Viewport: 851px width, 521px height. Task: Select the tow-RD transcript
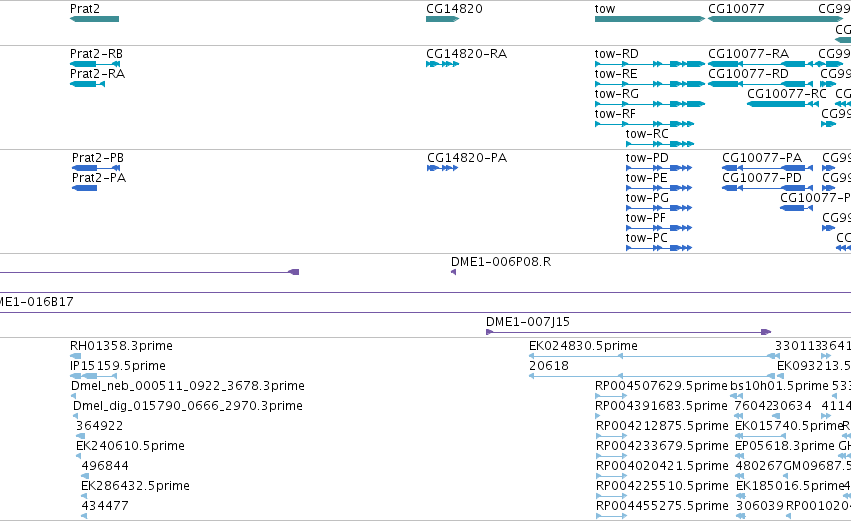click(x=650, y=64)
